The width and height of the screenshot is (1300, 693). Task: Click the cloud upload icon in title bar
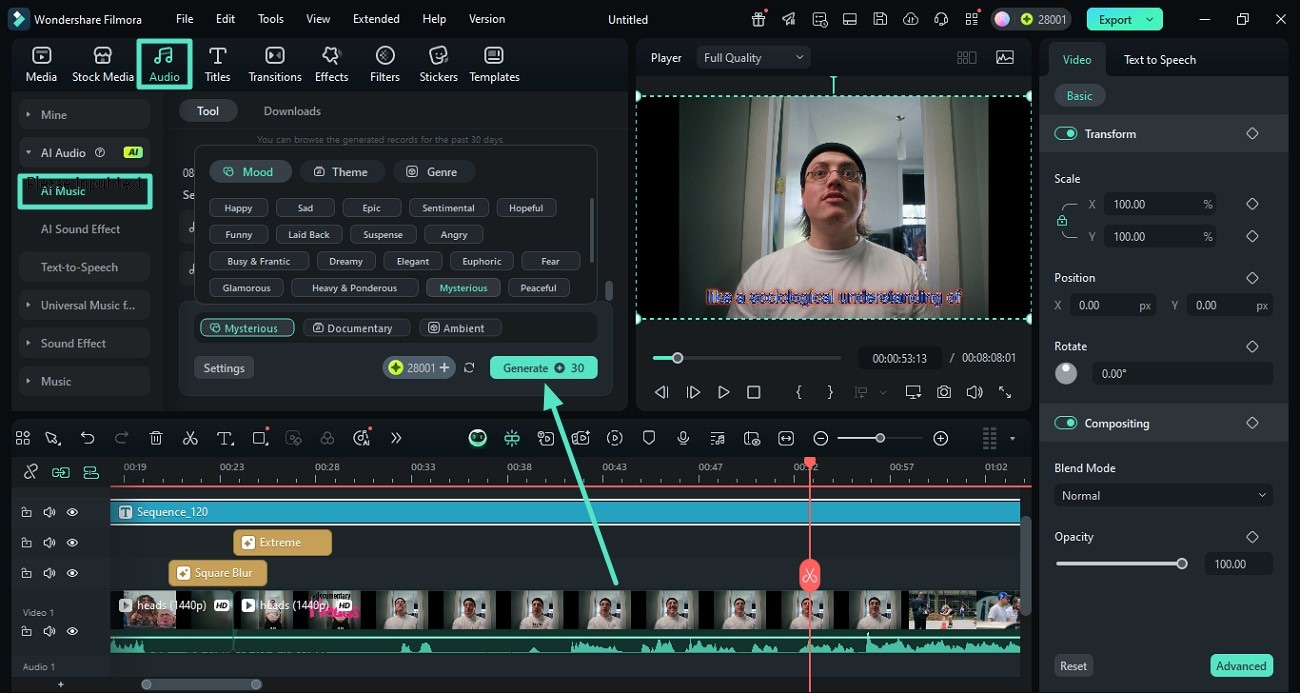tap(910, 19)
